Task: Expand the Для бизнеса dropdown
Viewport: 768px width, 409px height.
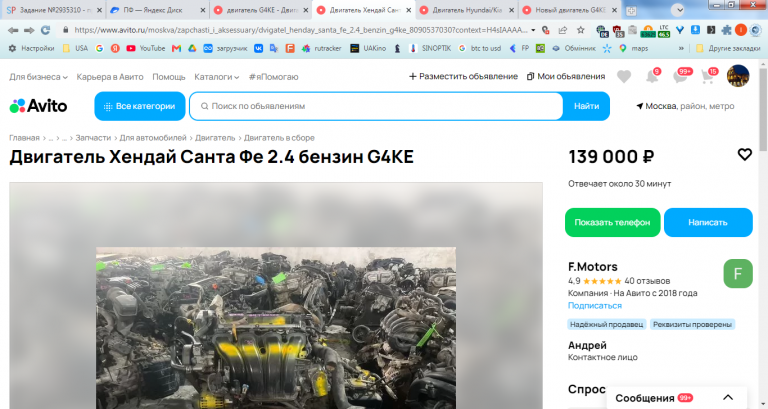Action: pos(38,77)
